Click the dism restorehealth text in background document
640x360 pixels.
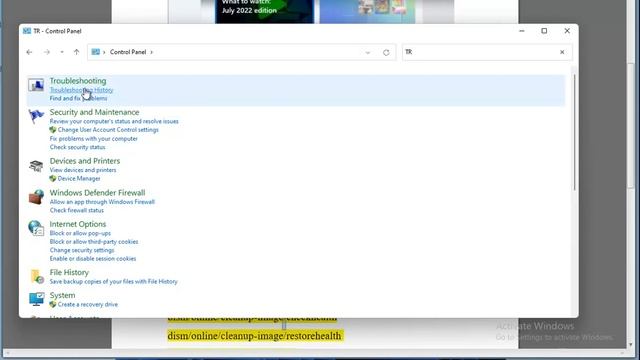pos(255,336)
